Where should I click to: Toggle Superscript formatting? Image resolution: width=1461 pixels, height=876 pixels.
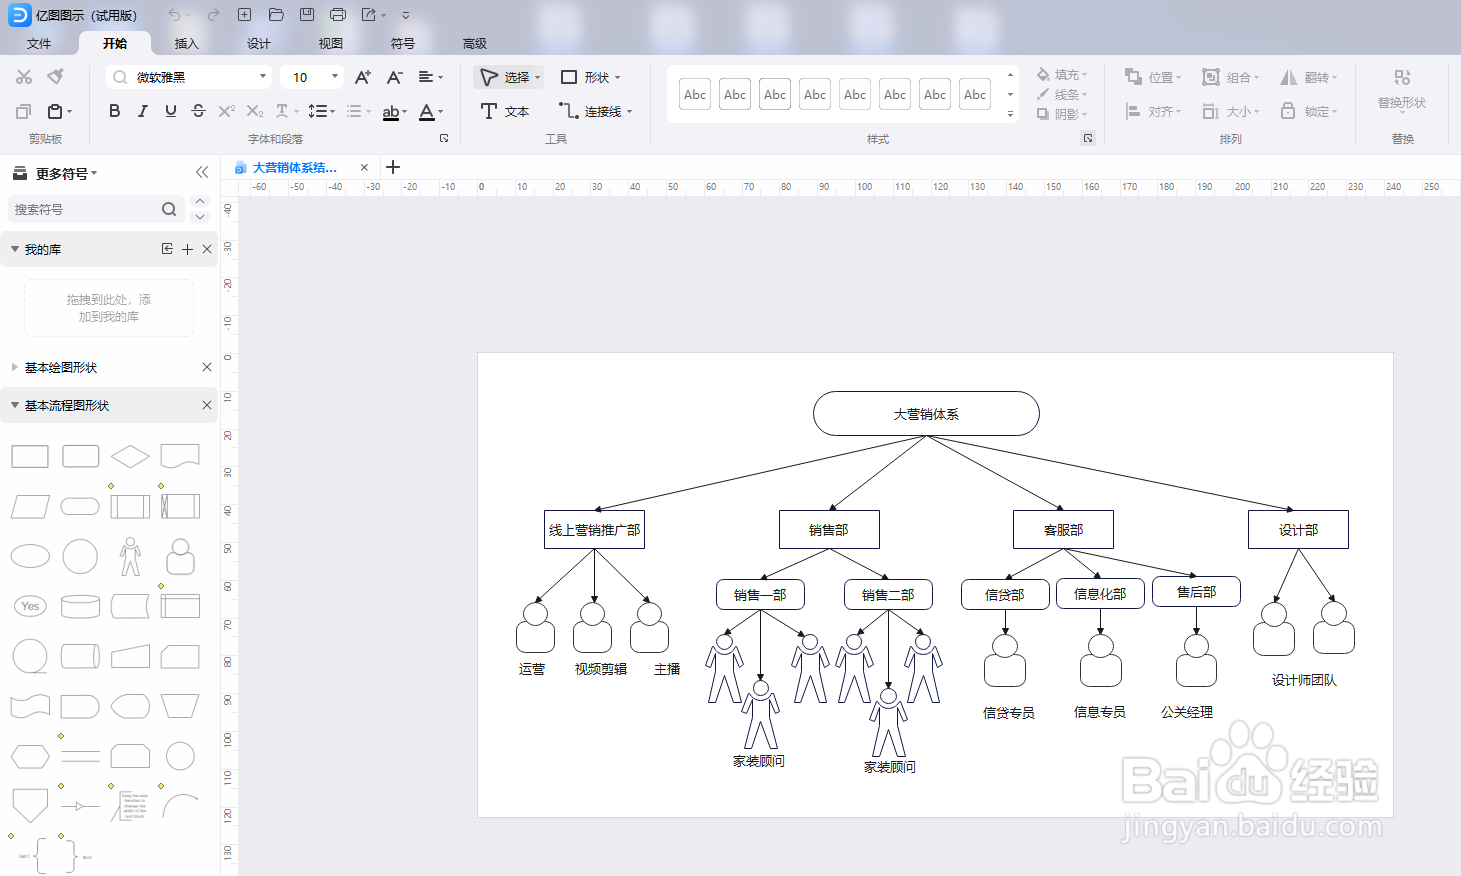pyautogui.click(x=226, y=111)
